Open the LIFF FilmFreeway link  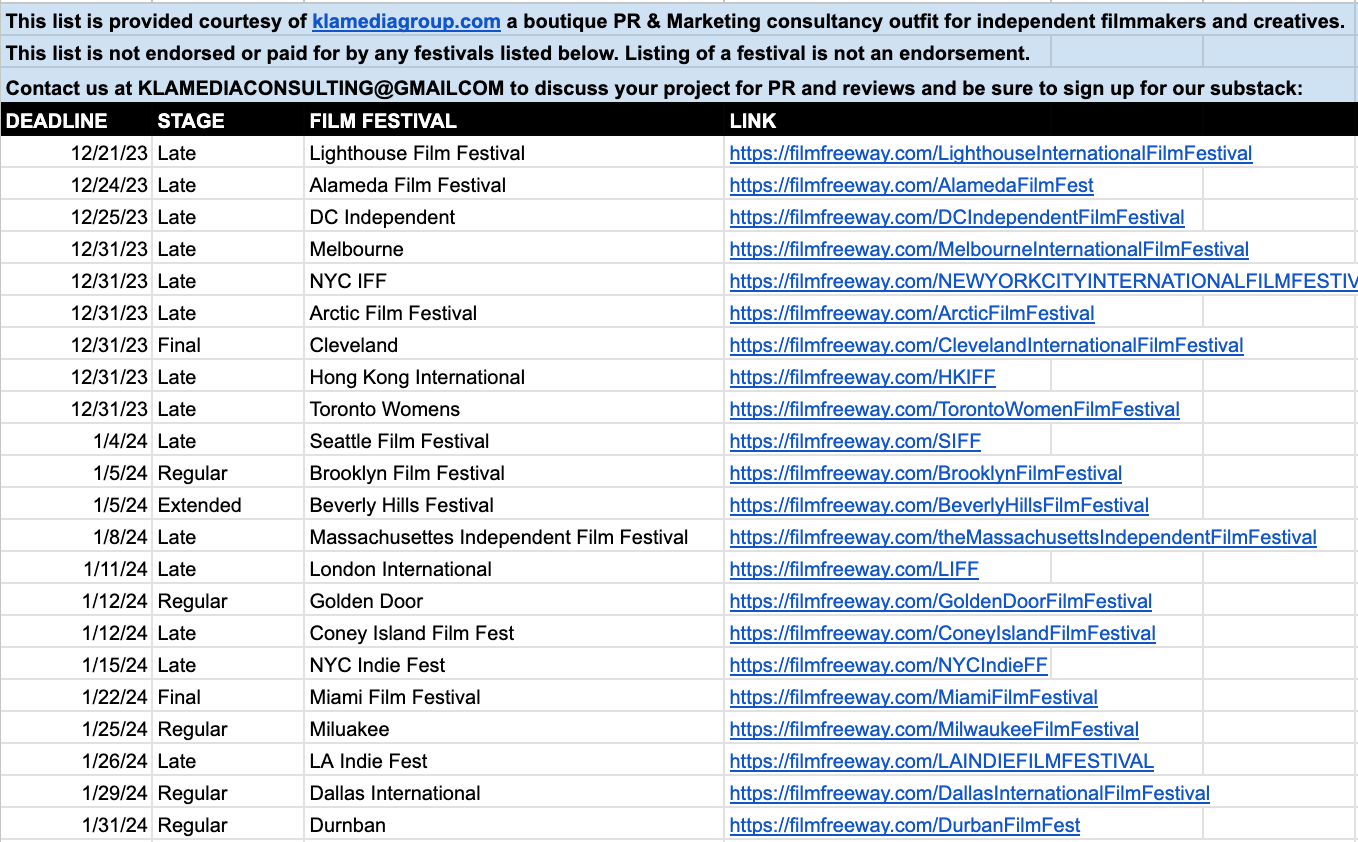(854, 569)
